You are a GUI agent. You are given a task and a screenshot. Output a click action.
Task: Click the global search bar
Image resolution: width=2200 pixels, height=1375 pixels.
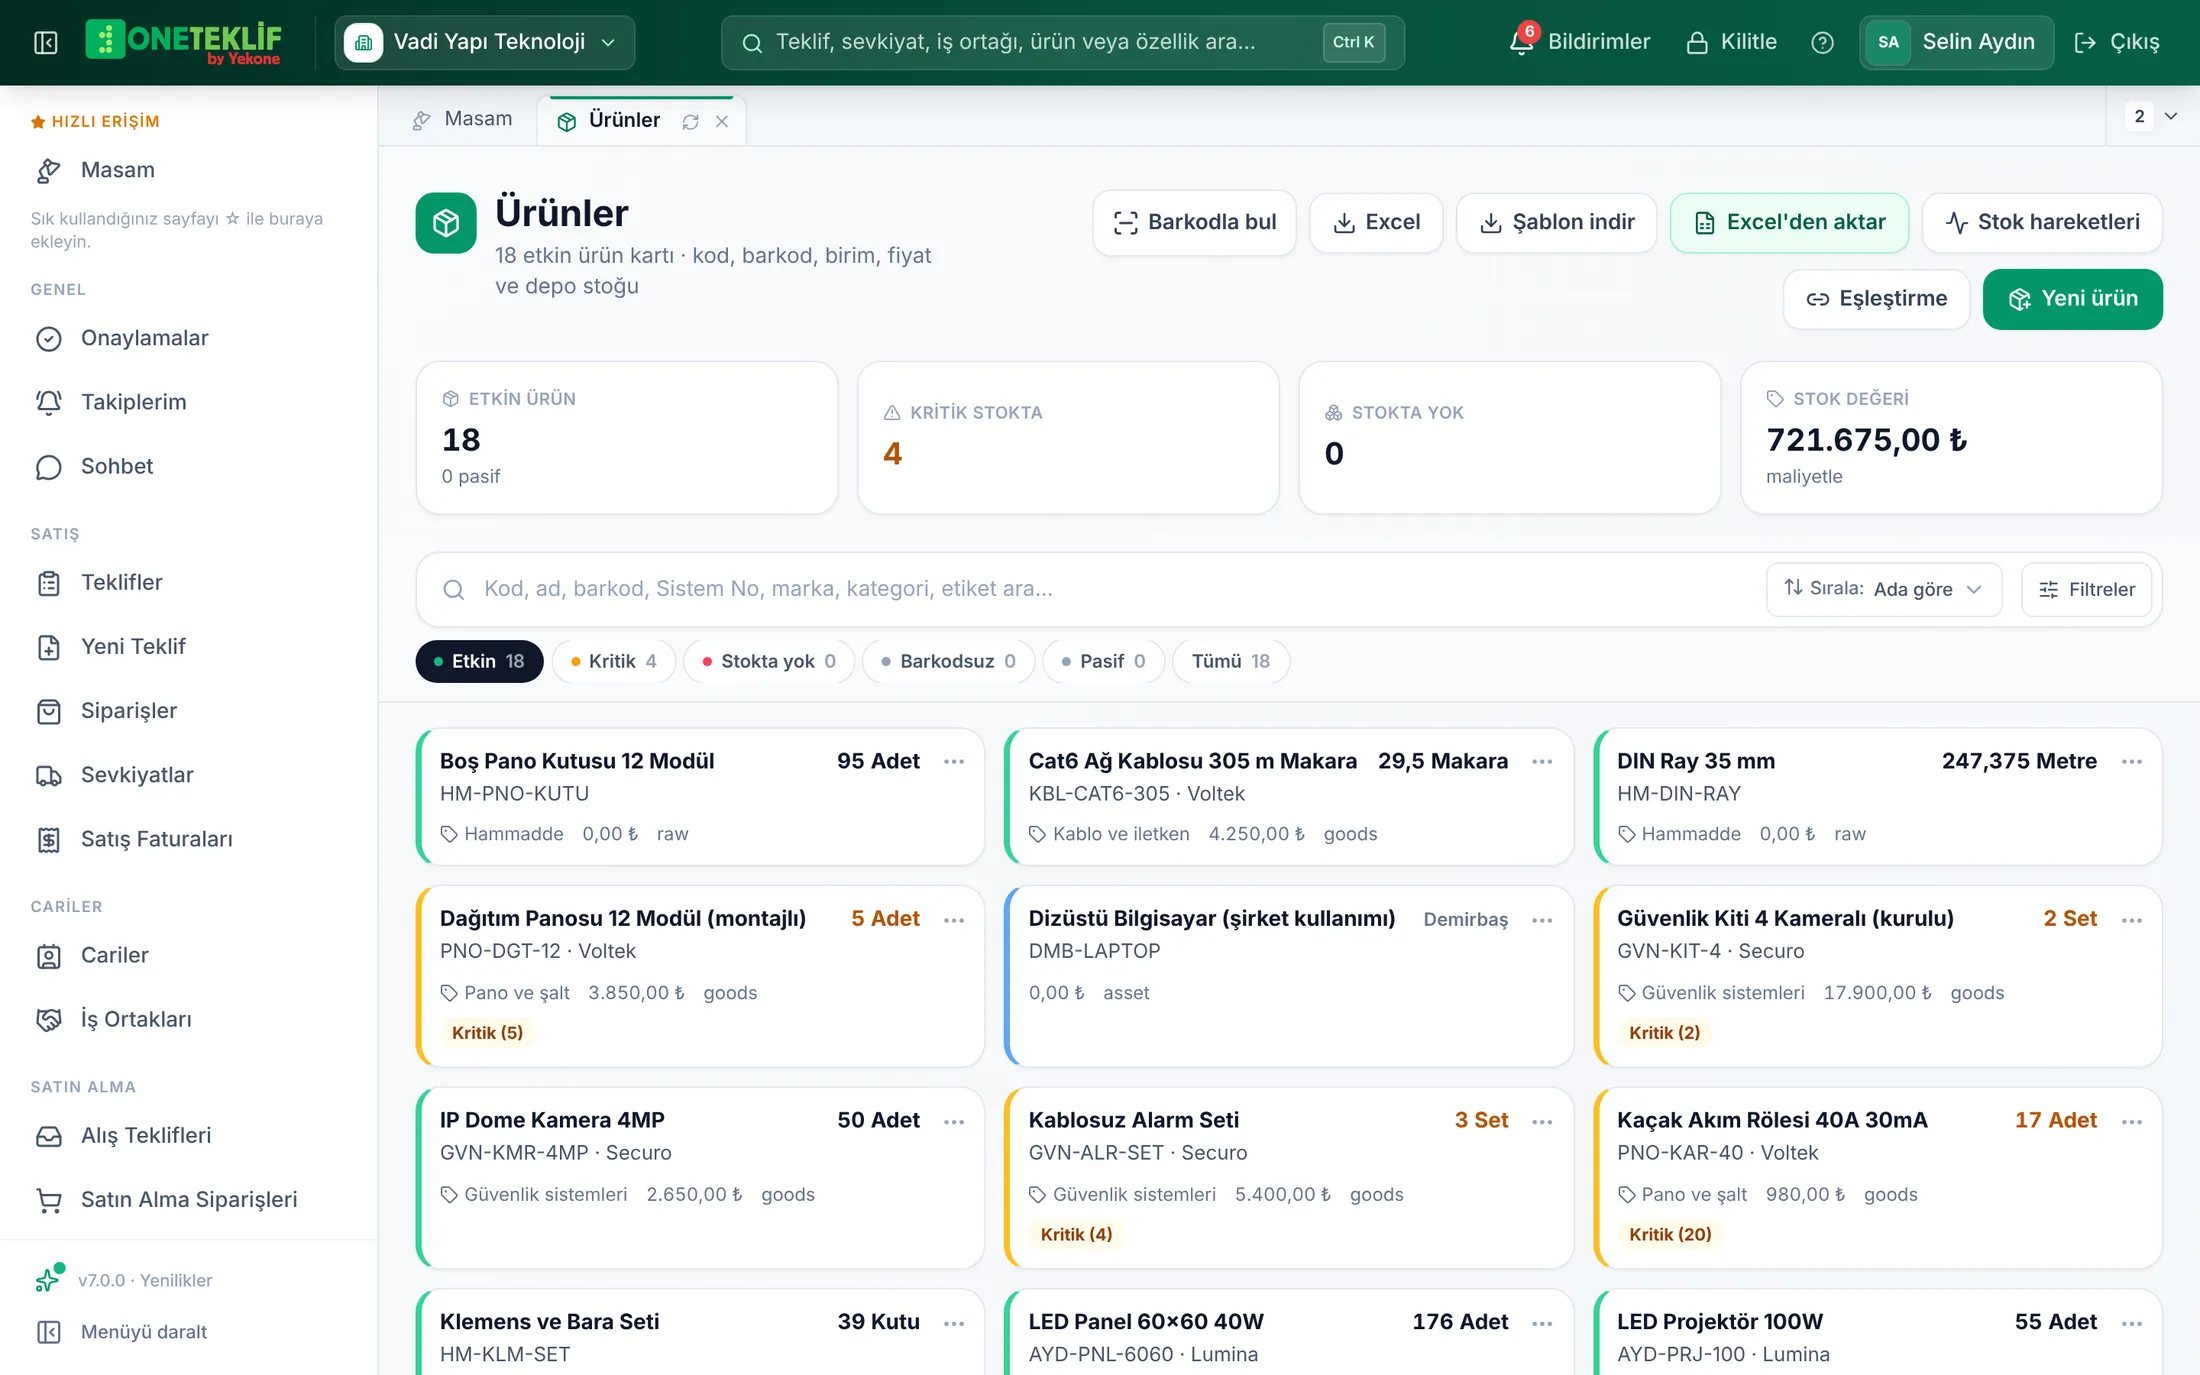point(1062,42)
